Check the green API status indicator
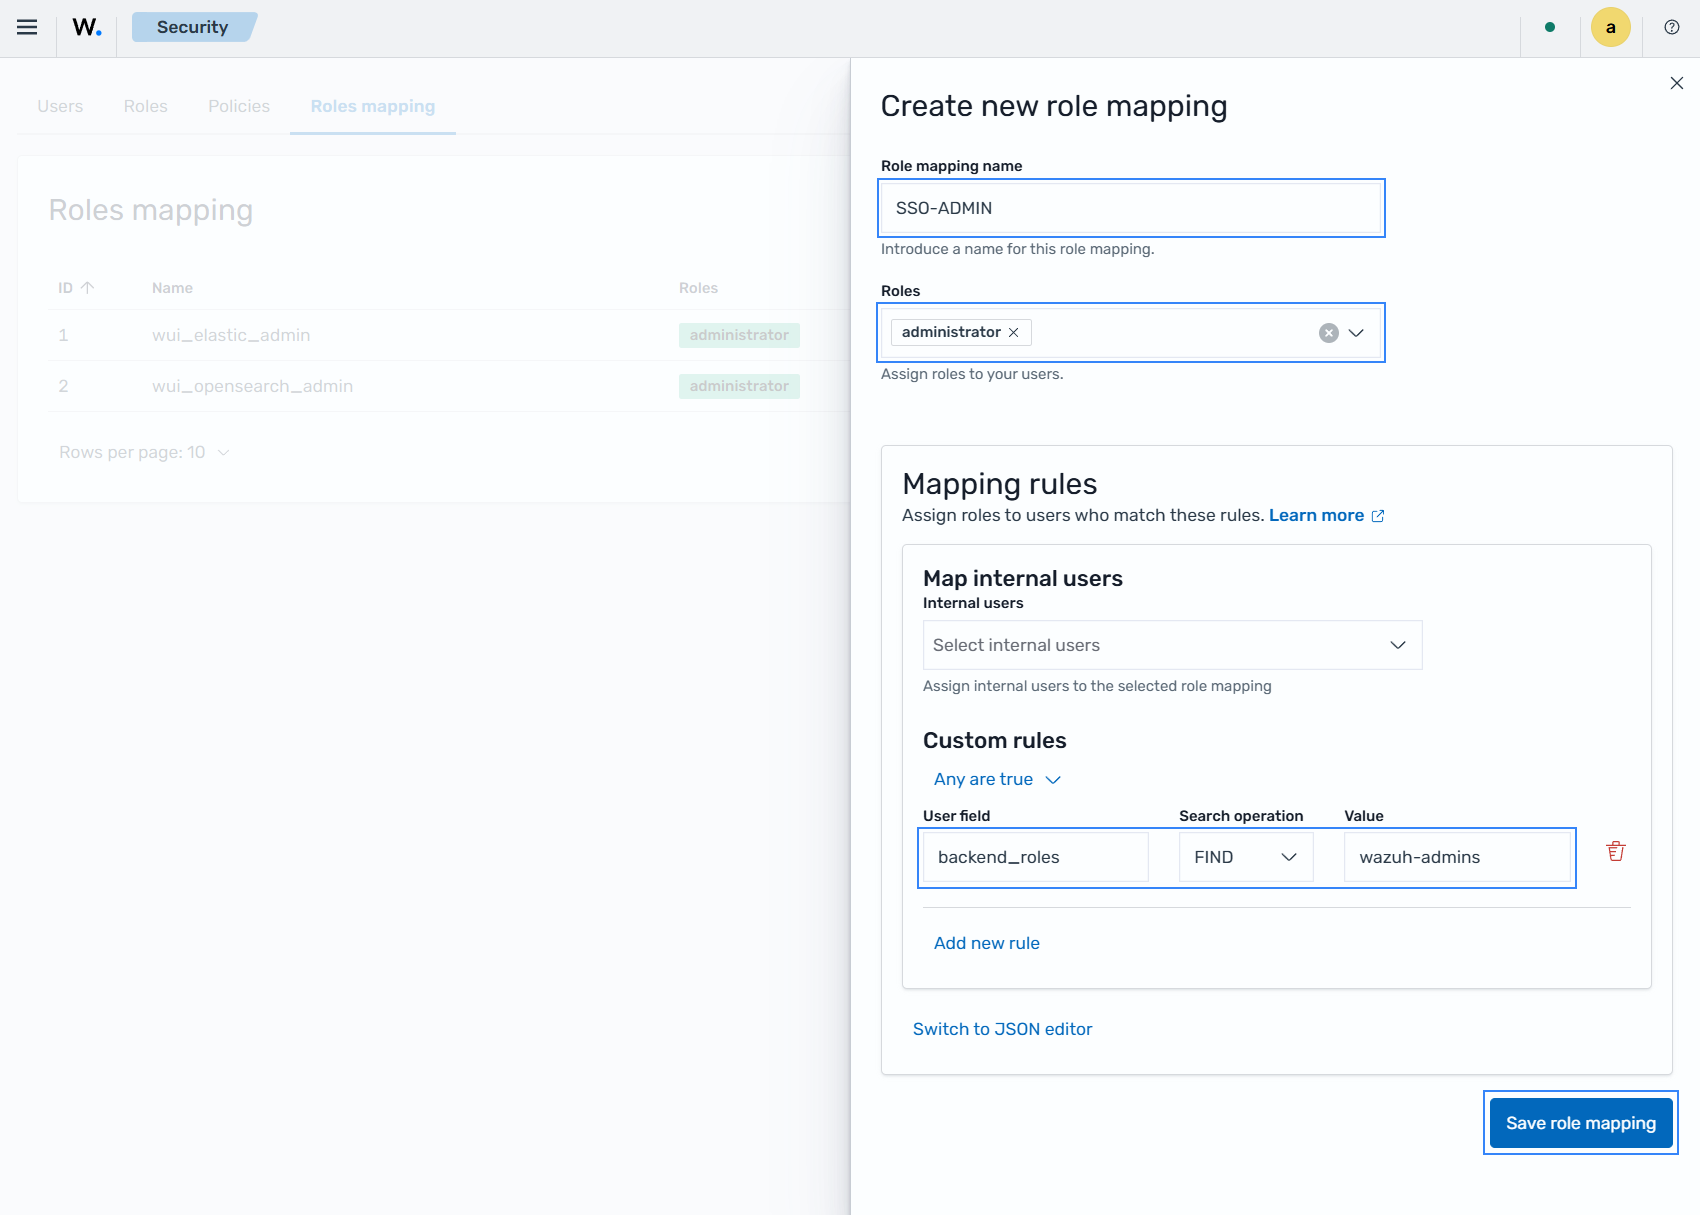Viewport: 1700px width, 1215px height. click(1550, 27)
